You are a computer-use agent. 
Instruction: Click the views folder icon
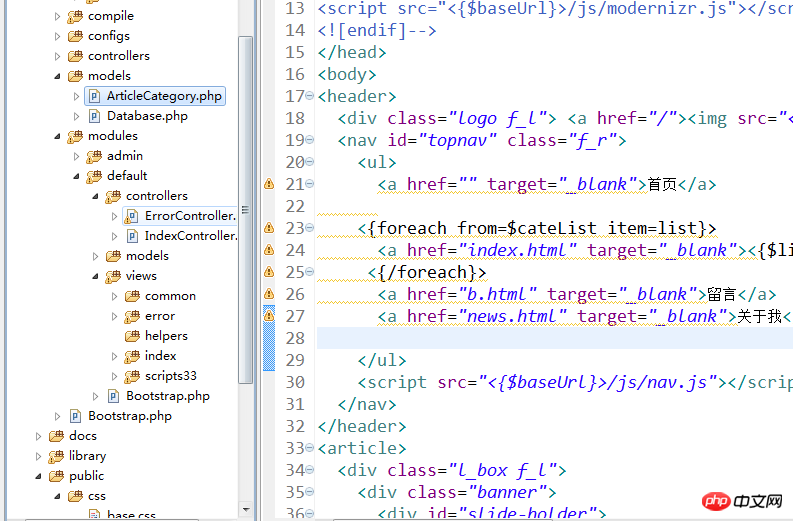pos(113,276)
